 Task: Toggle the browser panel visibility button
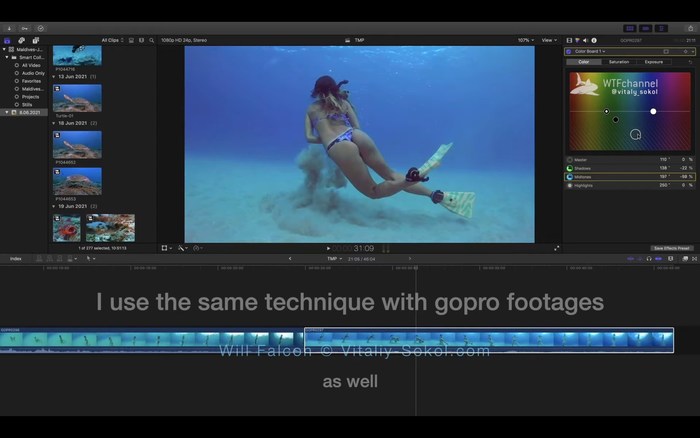click(630, 28)
